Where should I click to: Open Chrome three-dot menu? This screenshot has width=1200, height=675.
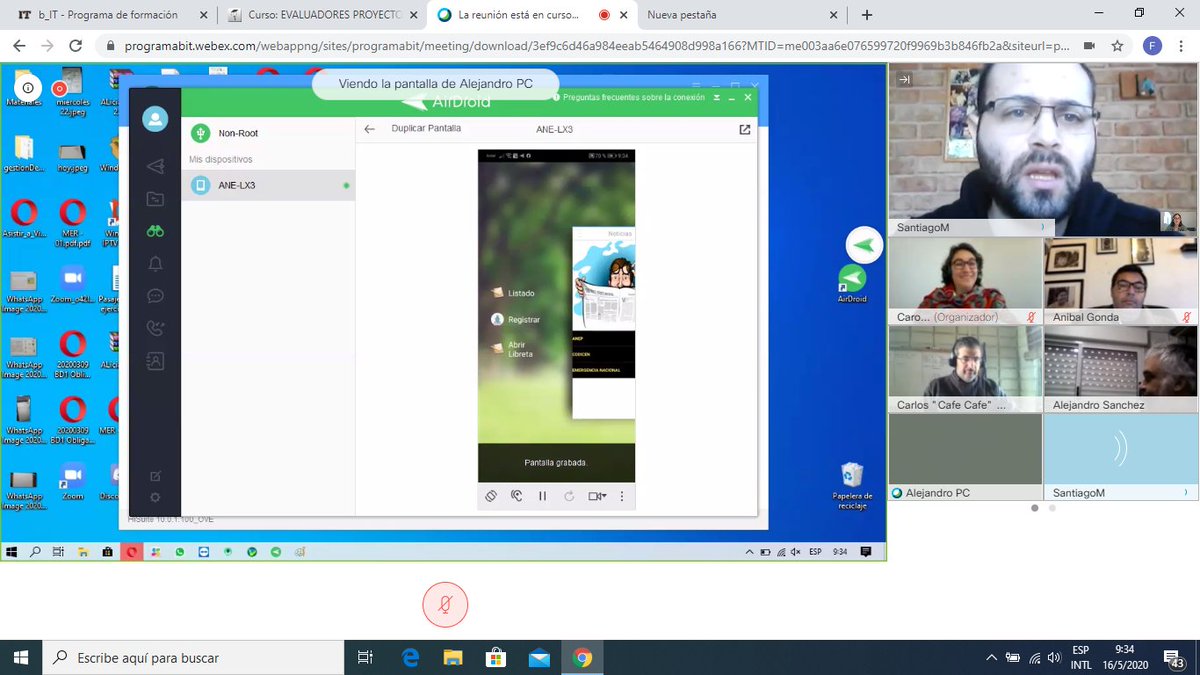pos(1182,46)
